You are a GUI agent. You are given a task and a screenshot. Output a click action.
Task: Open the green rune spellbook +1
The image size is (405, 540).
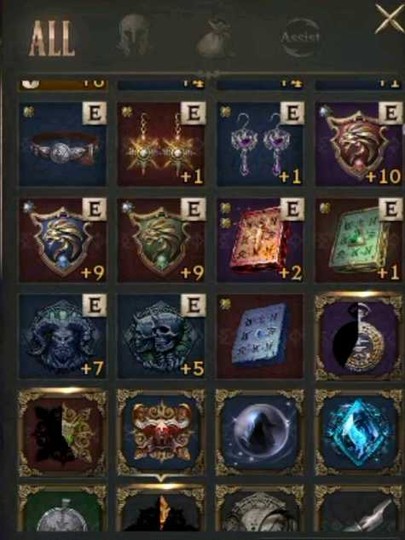[359, 240]
